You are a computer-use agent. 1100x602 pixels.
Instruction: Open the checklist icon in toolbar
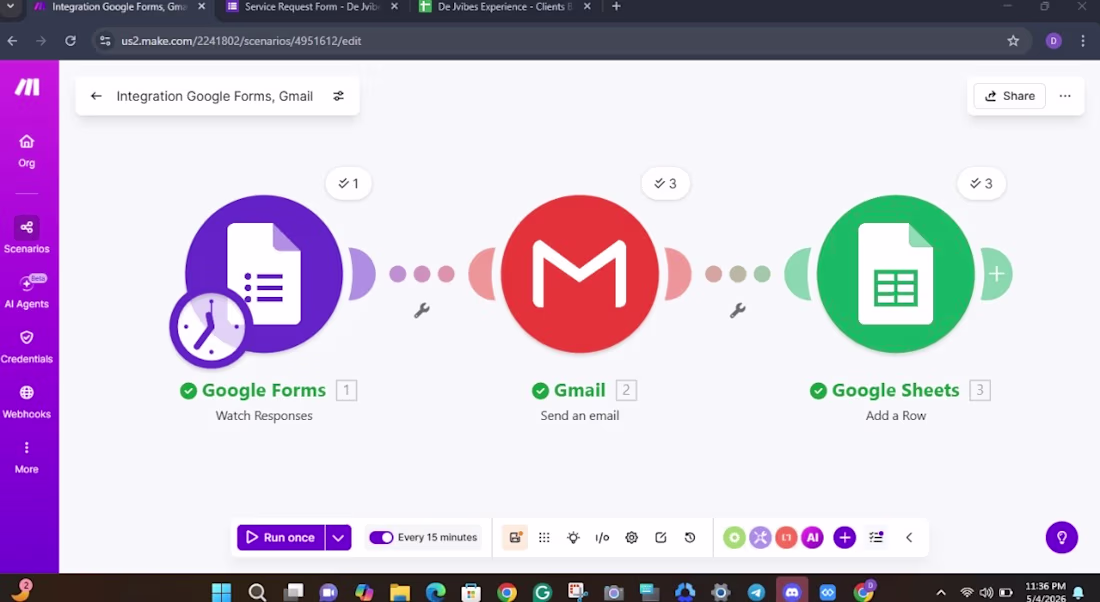[x=876, y=537]
